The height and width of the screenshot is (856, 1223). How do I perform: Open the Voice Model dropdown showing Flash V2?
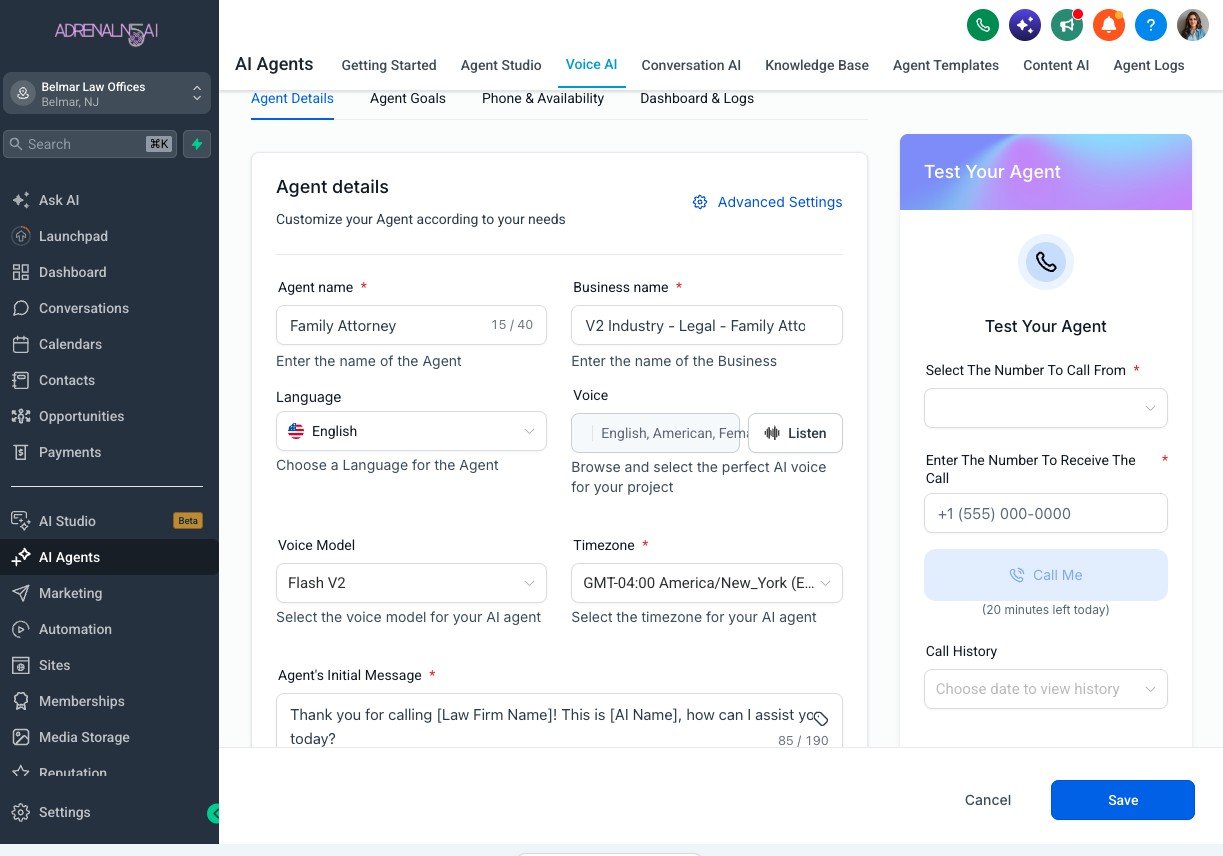pyautogui.click(x=411, y=583)
